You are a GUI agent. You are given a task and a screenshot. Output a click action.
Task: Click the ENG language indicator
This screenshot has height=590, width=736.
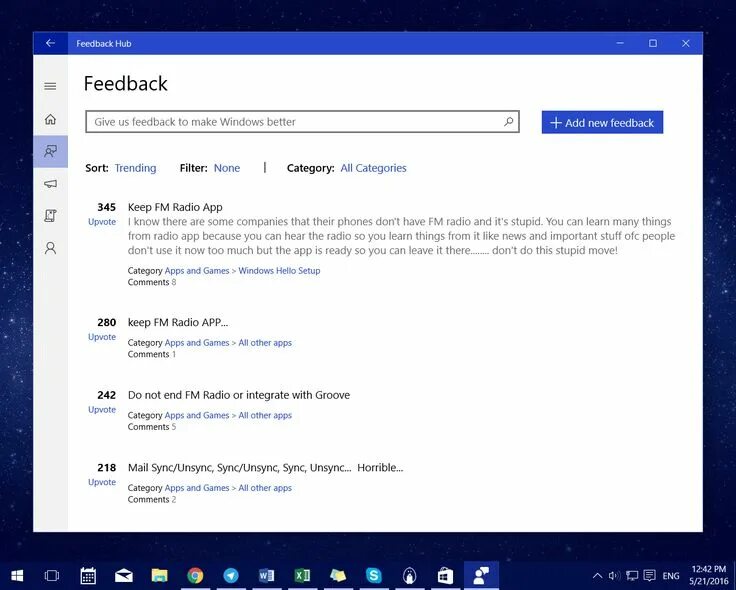(671, 575)
